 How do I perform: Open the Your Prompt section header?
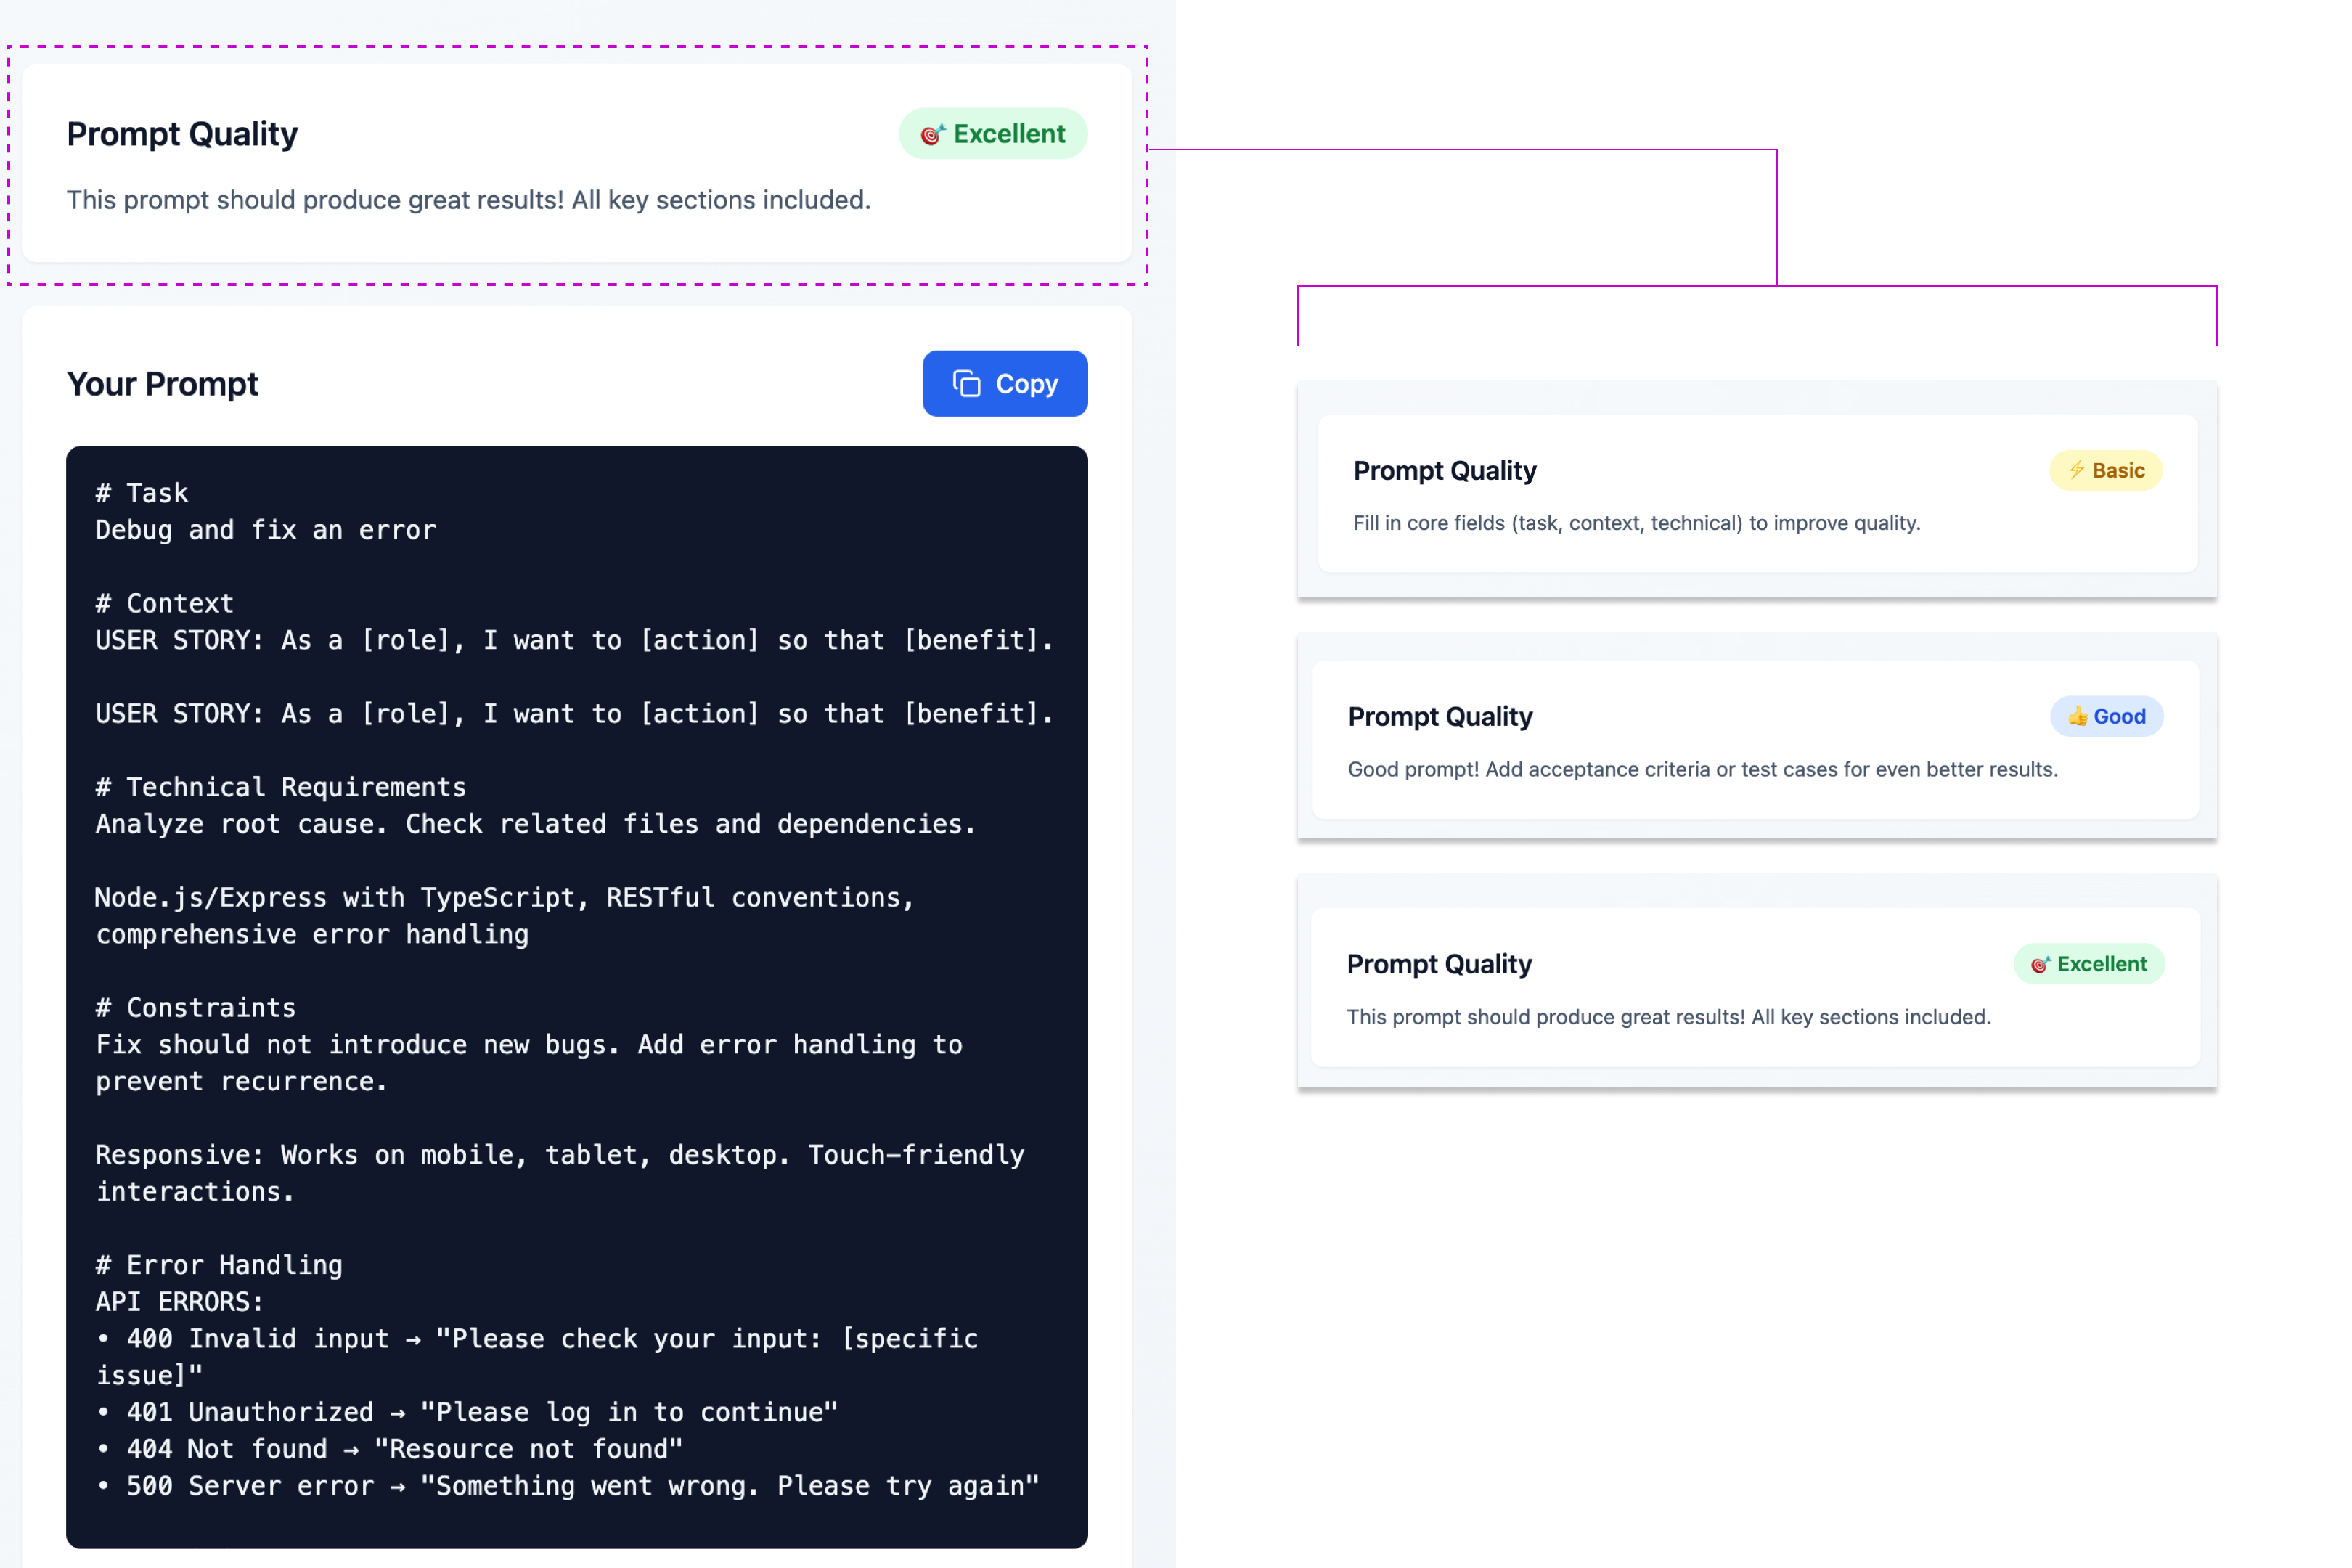pos(162,383)
